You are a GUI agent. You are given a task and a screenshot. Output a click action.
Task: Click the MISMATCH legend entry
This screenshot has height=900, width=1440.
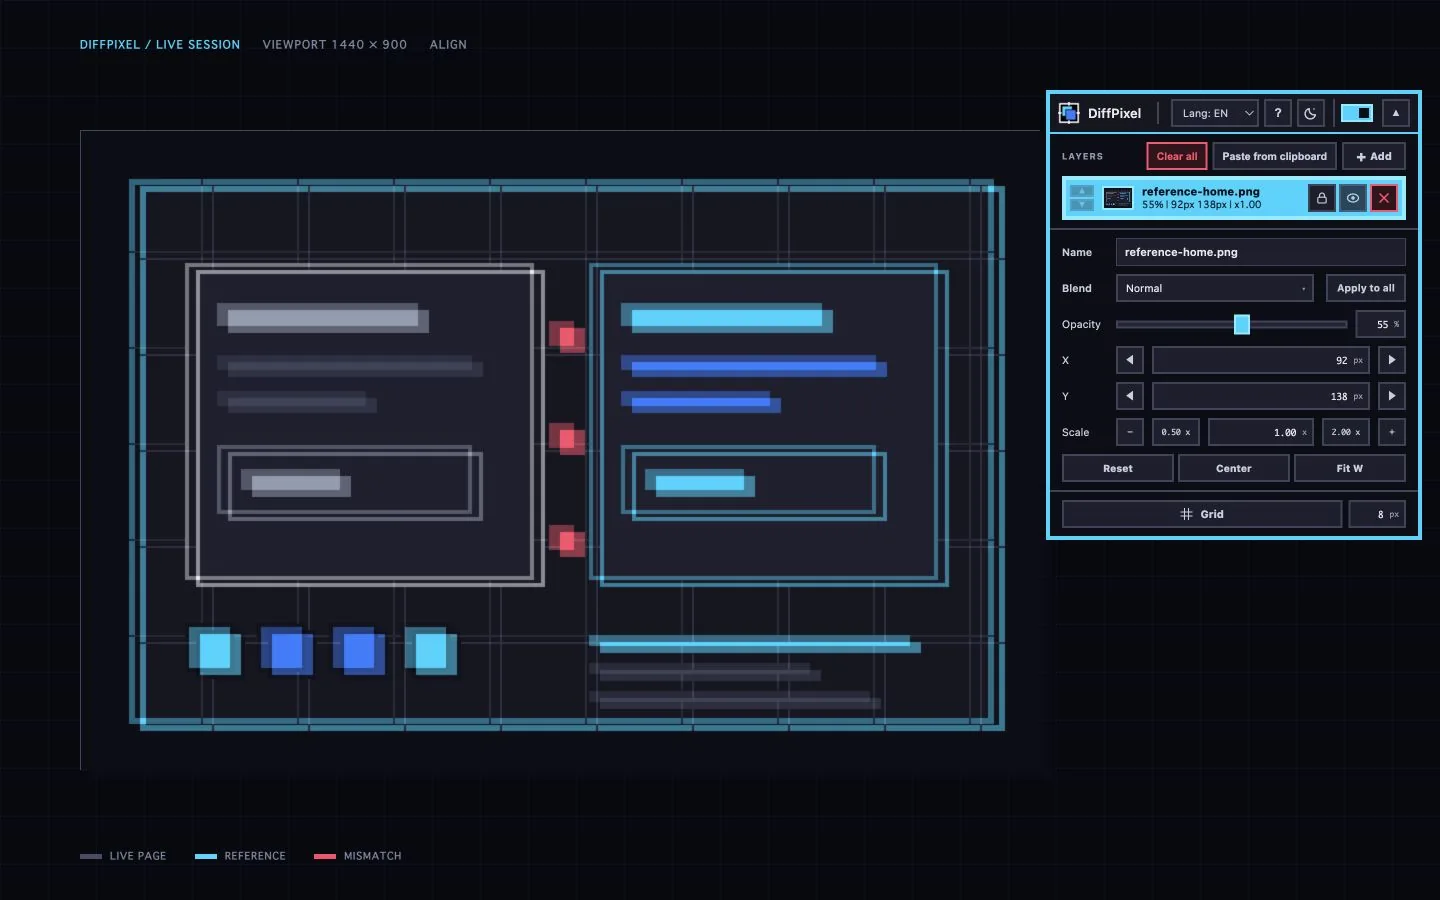pos(358,856)
